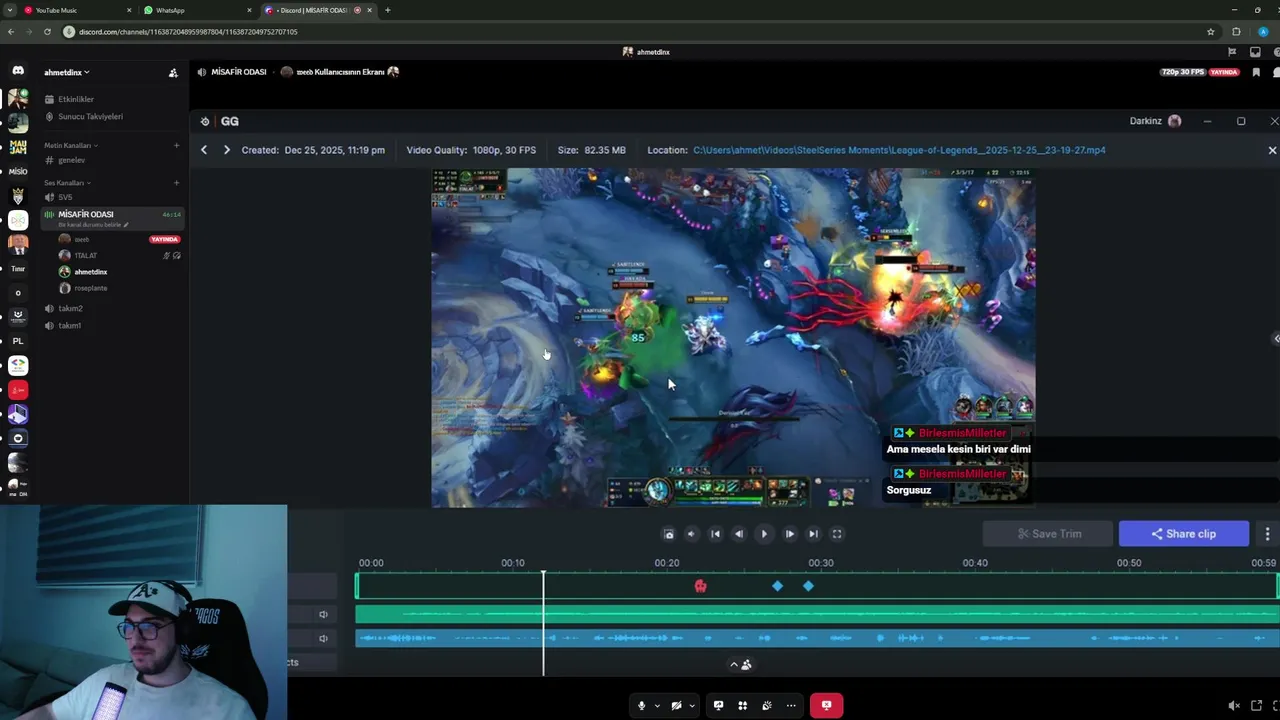Play the clip in GG editor
1280x720 pixels.
[764, 534]
